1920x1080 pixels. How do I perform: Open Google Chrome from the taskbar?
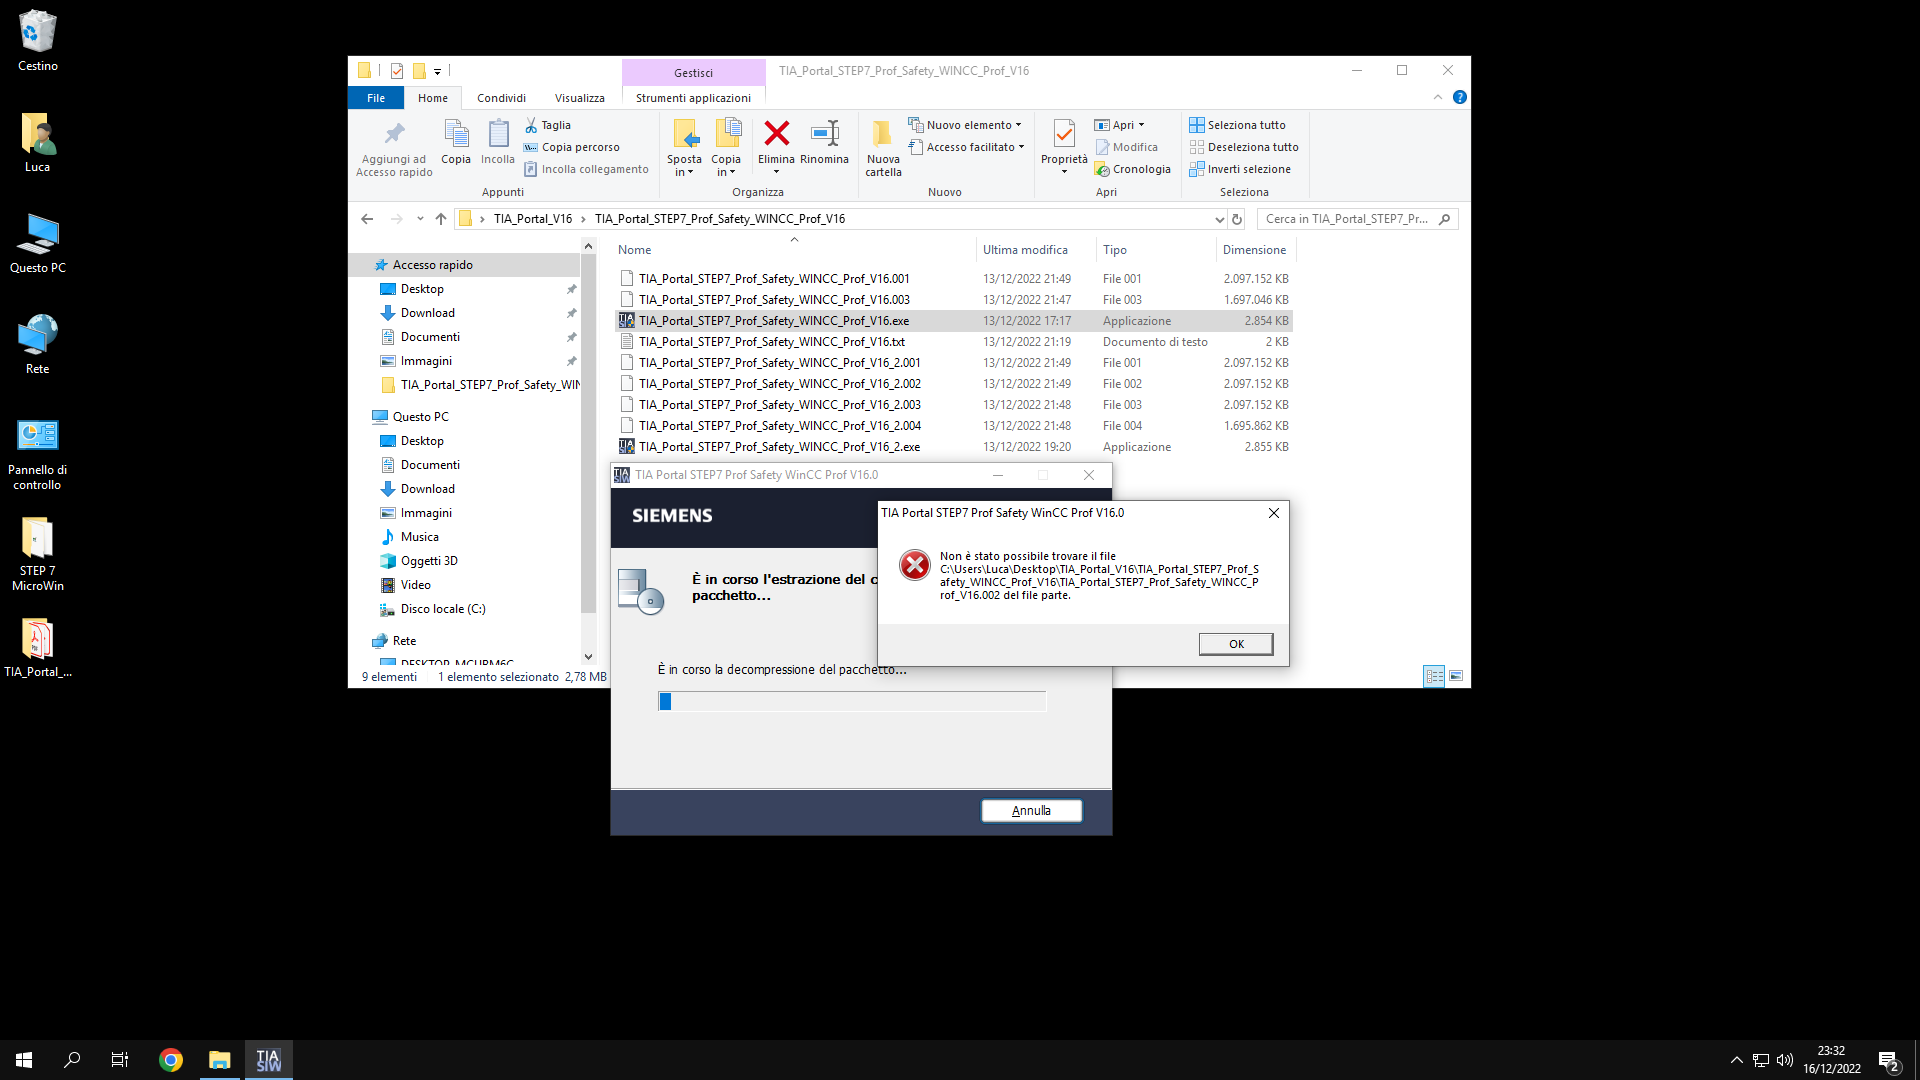pos(171,1060)
